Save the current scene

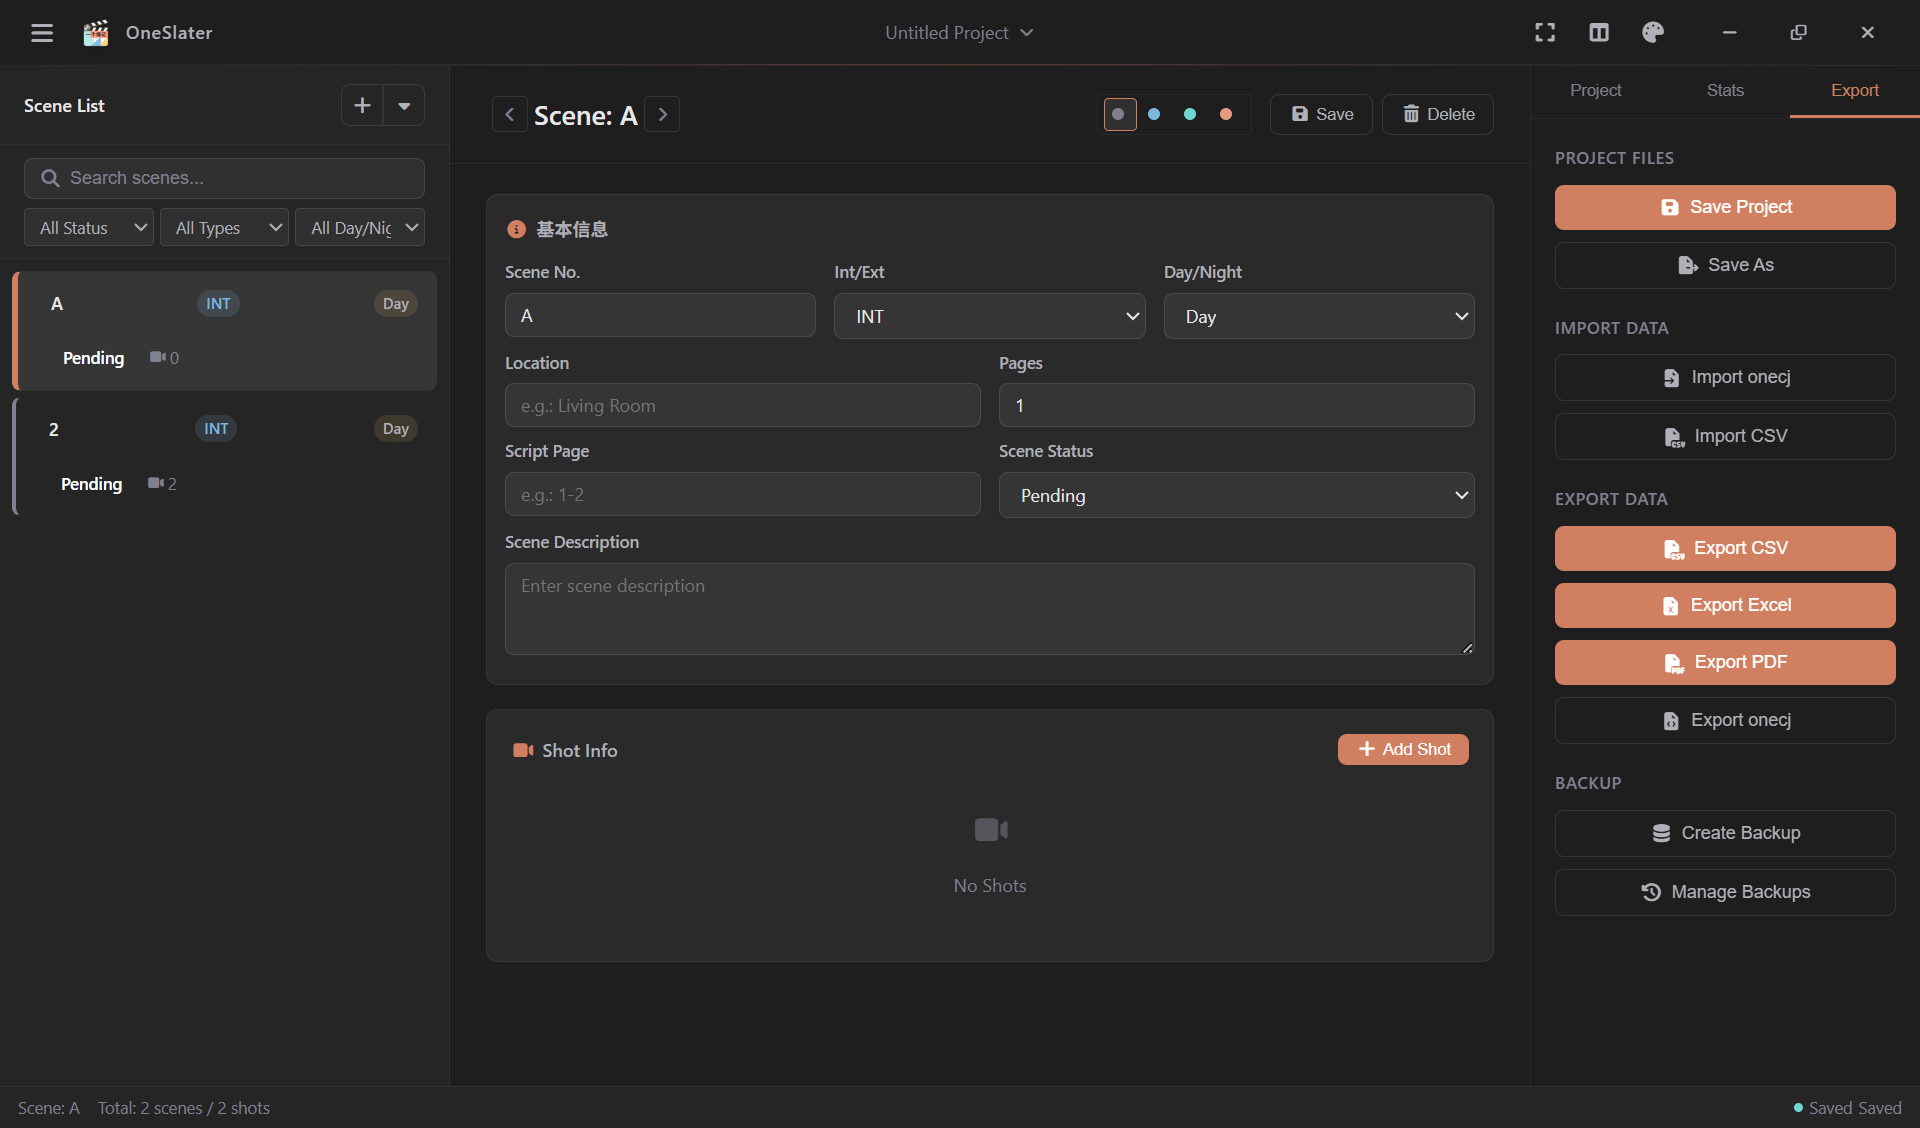pyautogui.click(x=1321, y=114)
